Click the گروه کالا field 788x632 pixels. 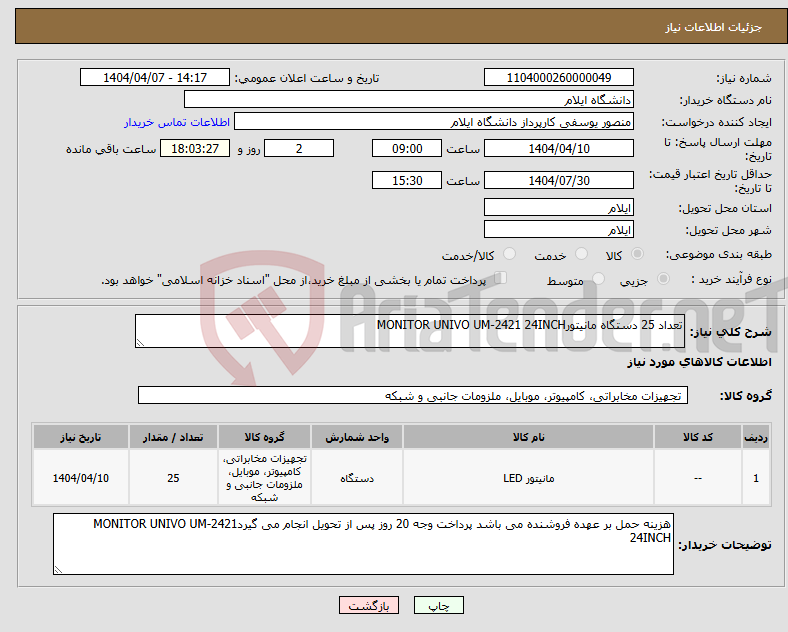click(413, 395)
